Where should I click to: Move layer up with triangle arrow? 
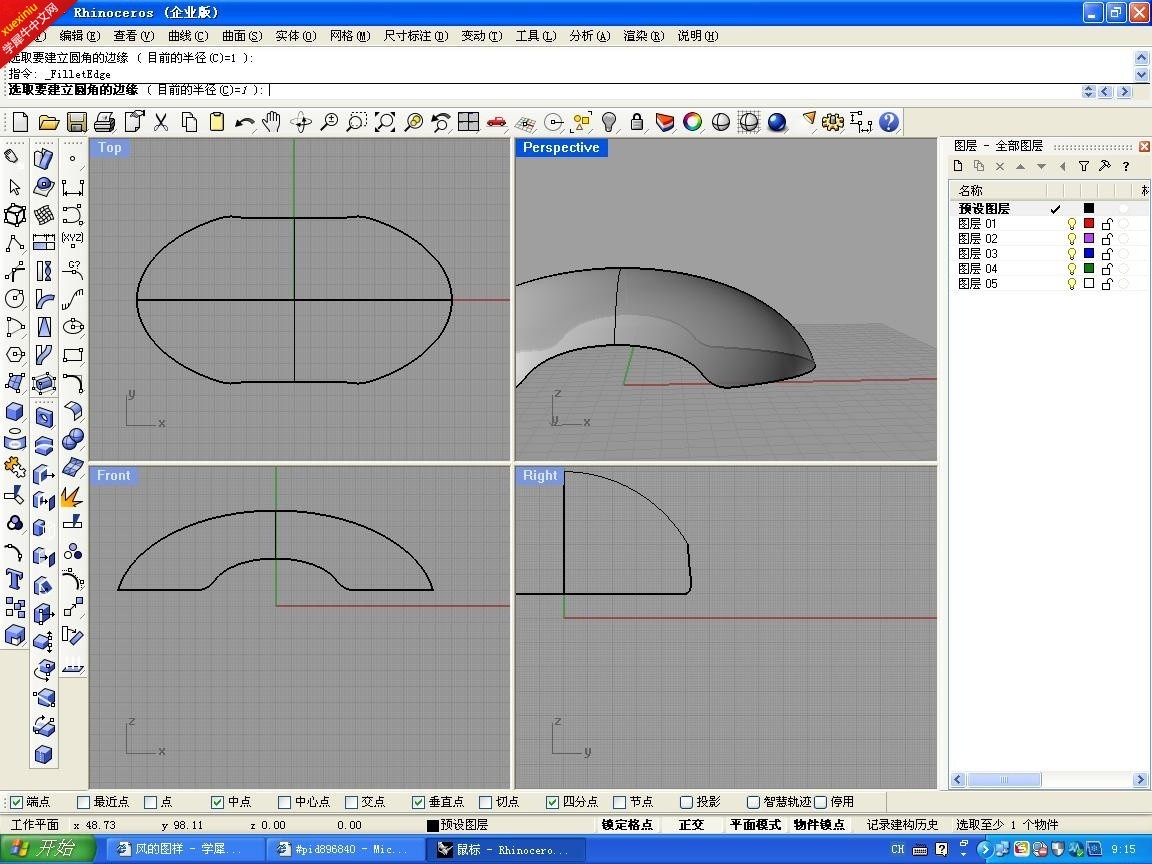pos(1020,167)
